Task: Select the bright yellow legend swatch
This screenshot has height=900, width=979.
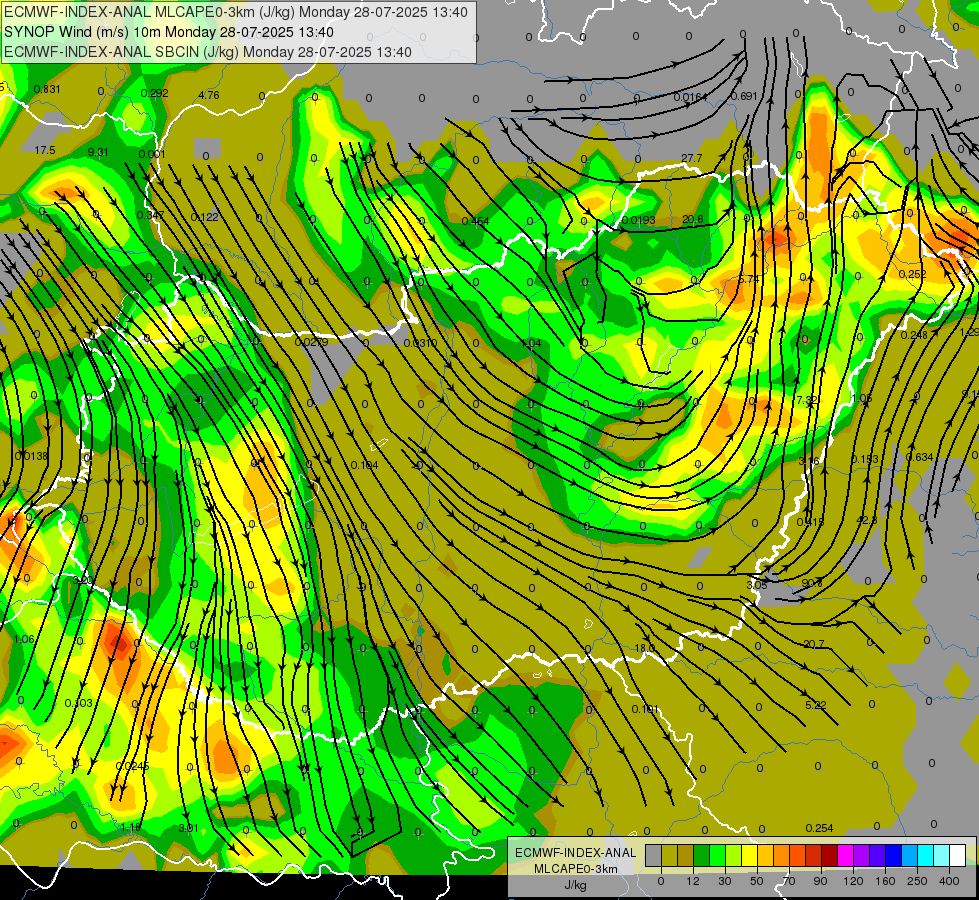Action: pos(750,855)
